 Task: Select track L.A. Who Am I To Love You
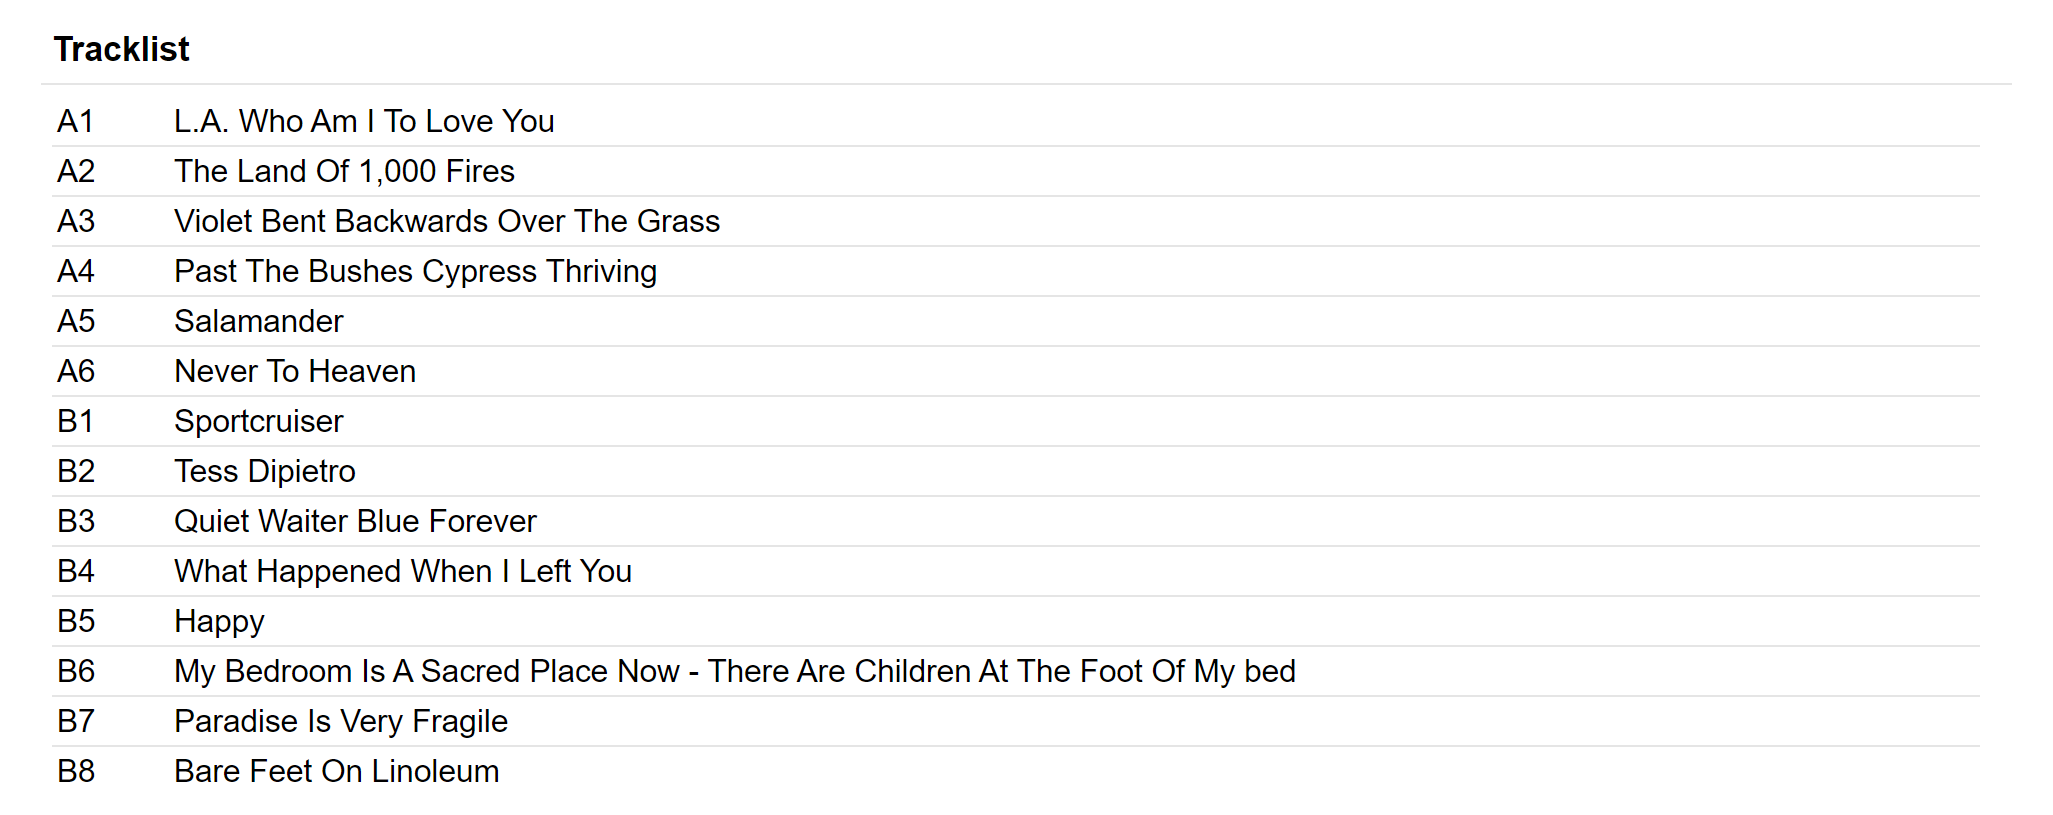tap(364, 121)
